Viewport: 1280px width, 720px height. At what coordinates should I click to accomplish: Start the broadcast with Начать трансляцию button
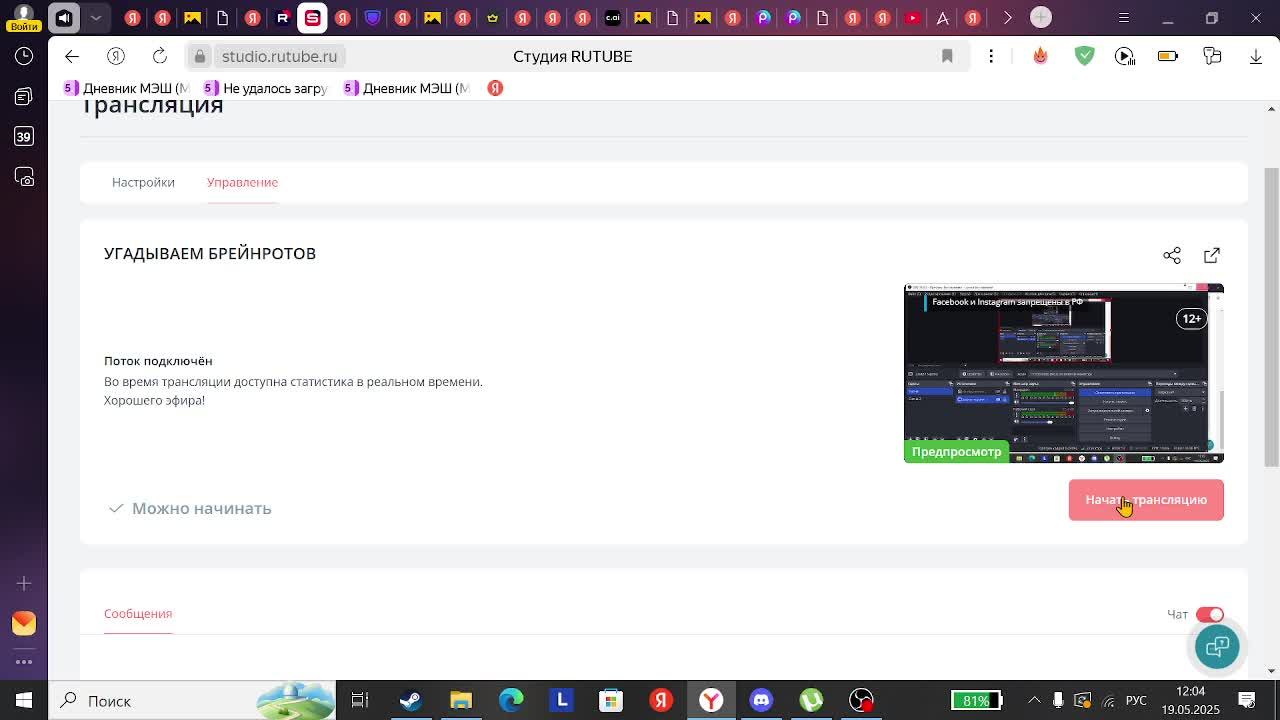click(1146, 500)
